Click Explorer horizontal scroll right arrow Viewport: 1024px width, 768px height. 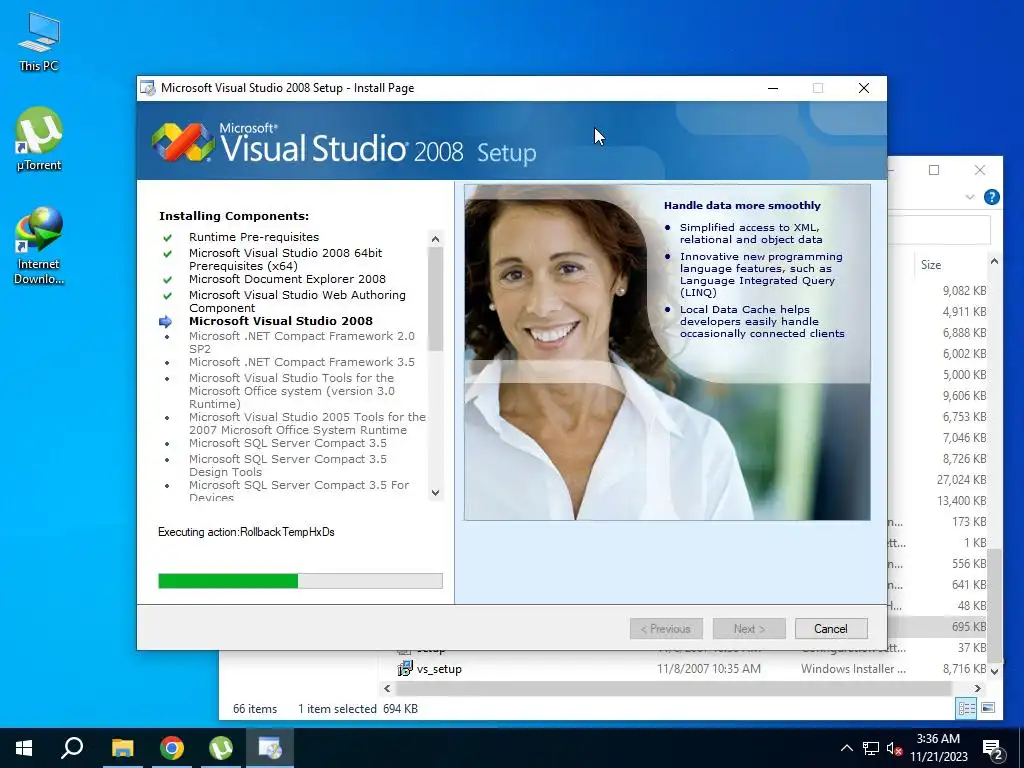pyautogui.click(x=978, y=688)
